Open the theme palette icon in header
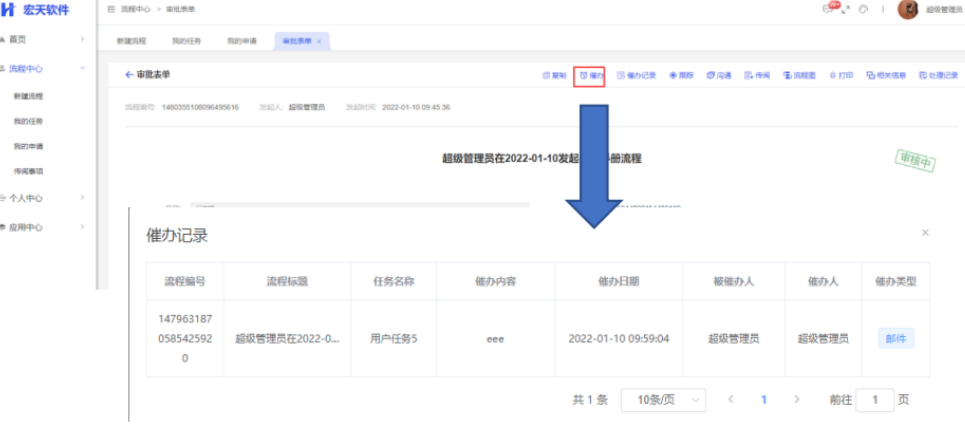 tap(863, 9)
